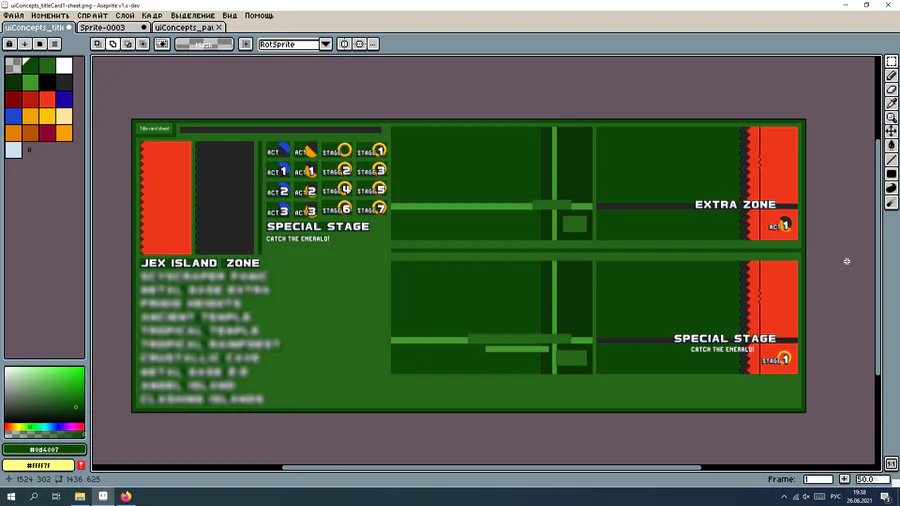900x506 pixels.
Task: Pick the pale blue palette swatch
Action: click(14, 150)
